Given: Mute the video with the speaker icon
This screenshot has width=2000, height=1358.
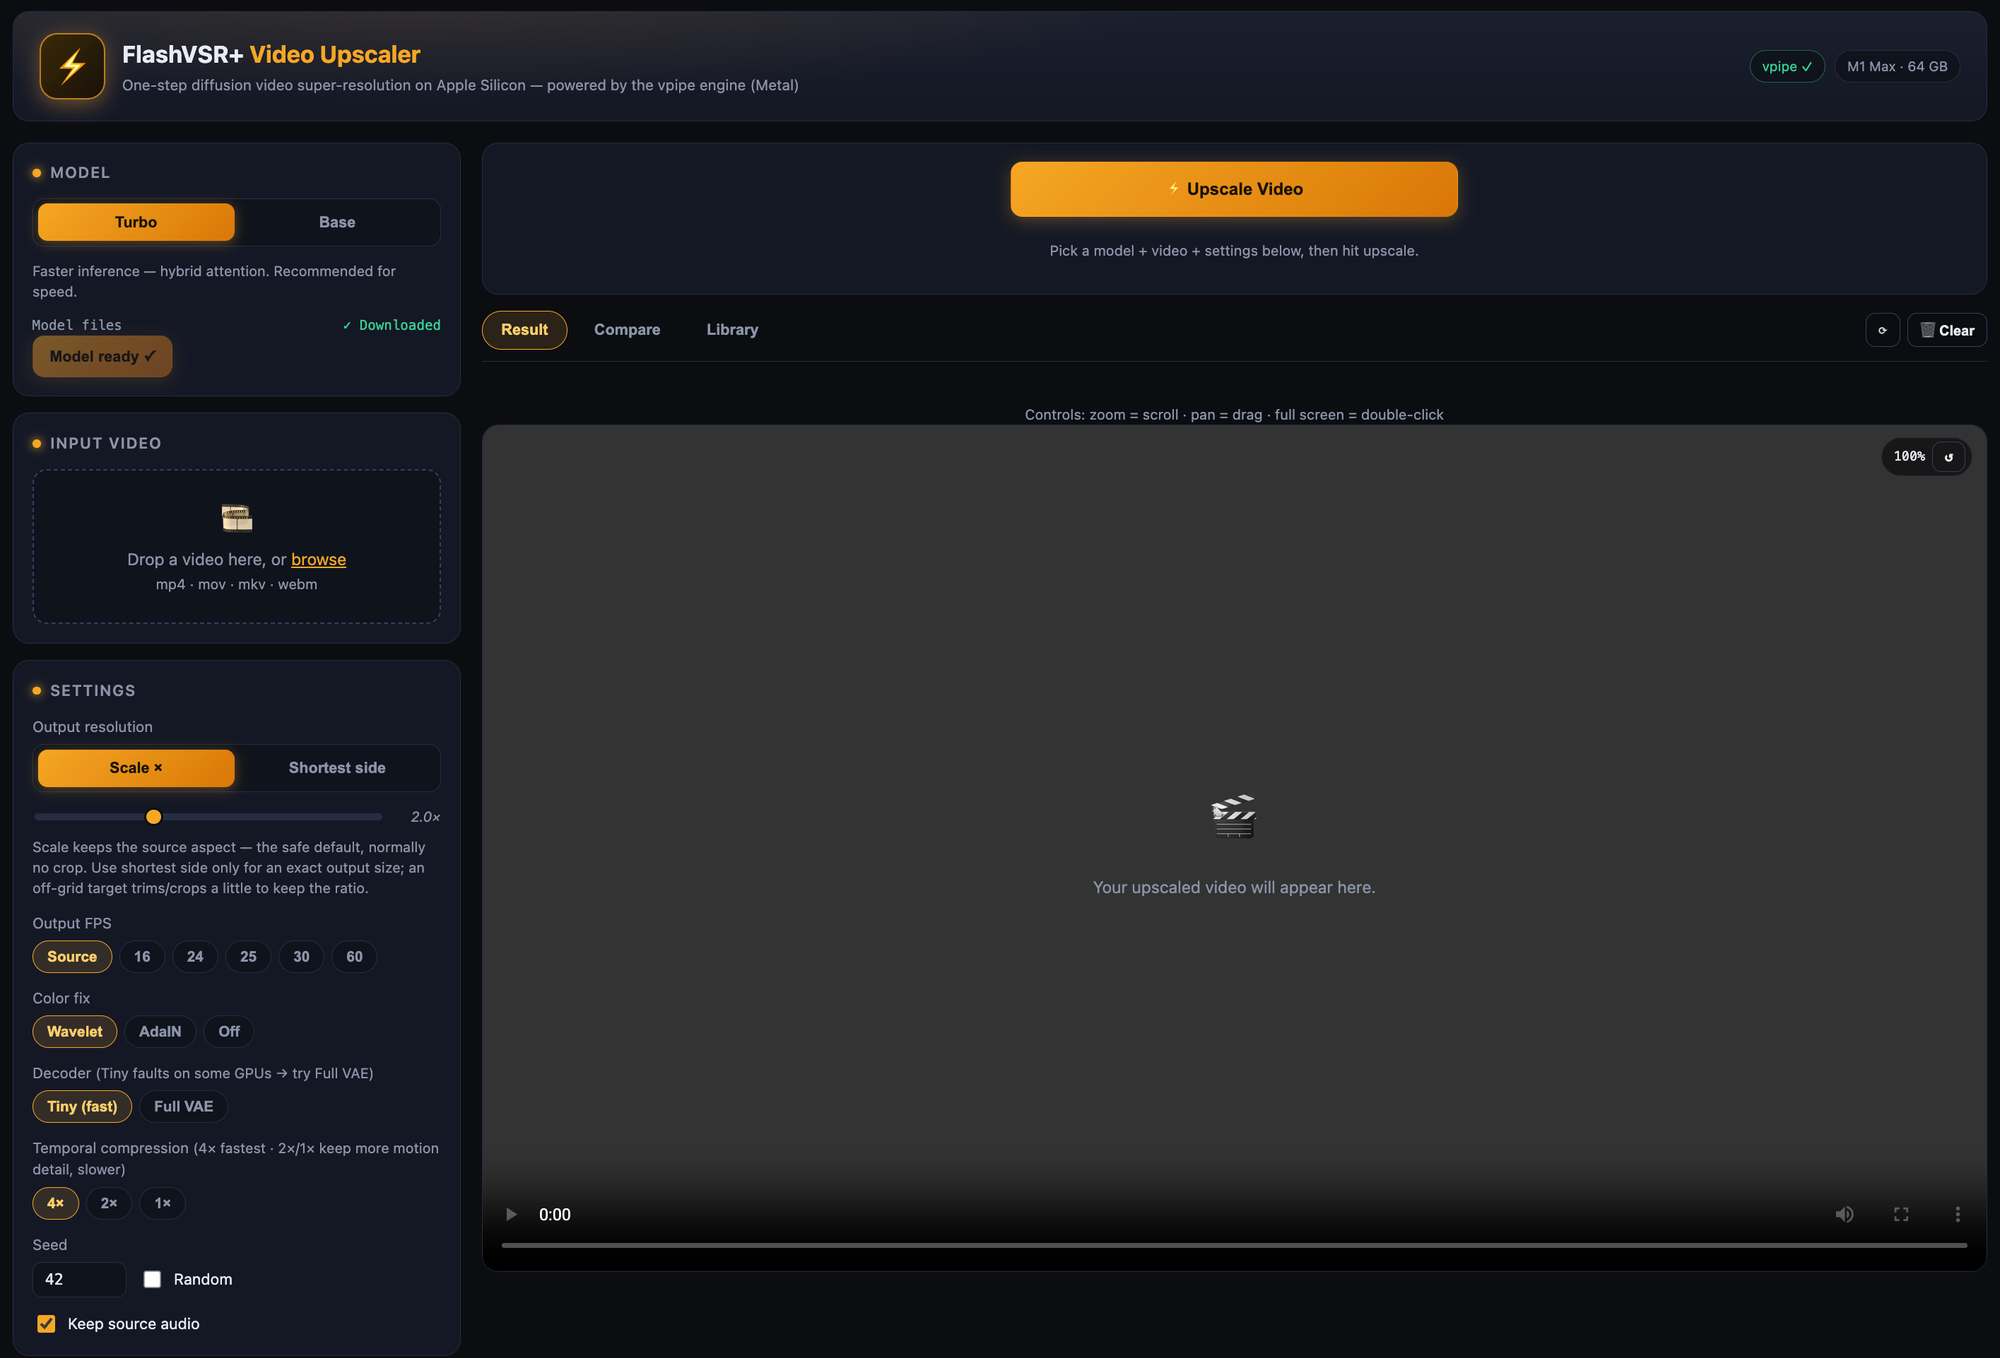Looking at the screenshot, I should [1844, 1214].
